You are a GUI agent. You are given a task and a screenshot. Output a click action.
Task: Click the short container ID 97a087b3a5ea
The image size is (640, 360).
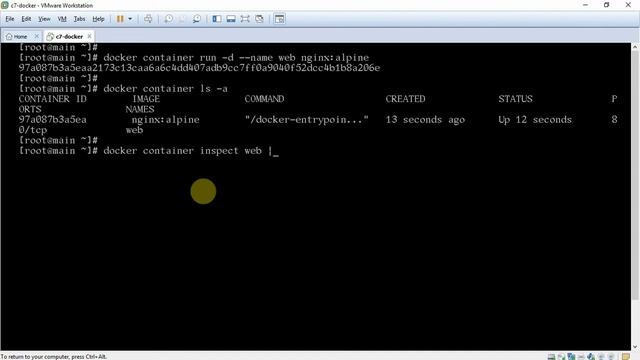[x=53, y=120]
